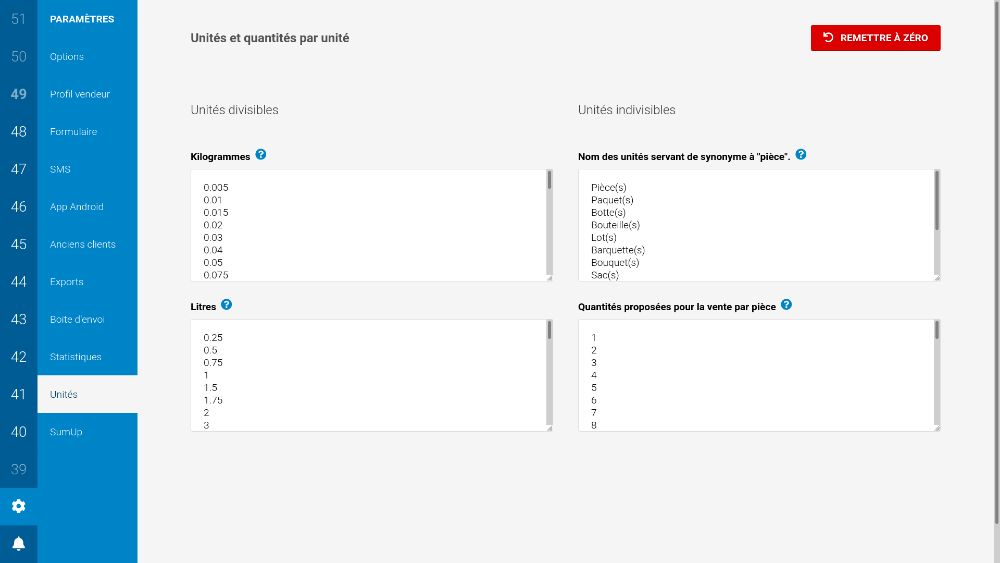Go to Profil vendeur settings
The width and height of the screenshot is (1000, 563).
pyautogui.click(x=80, y=94)
